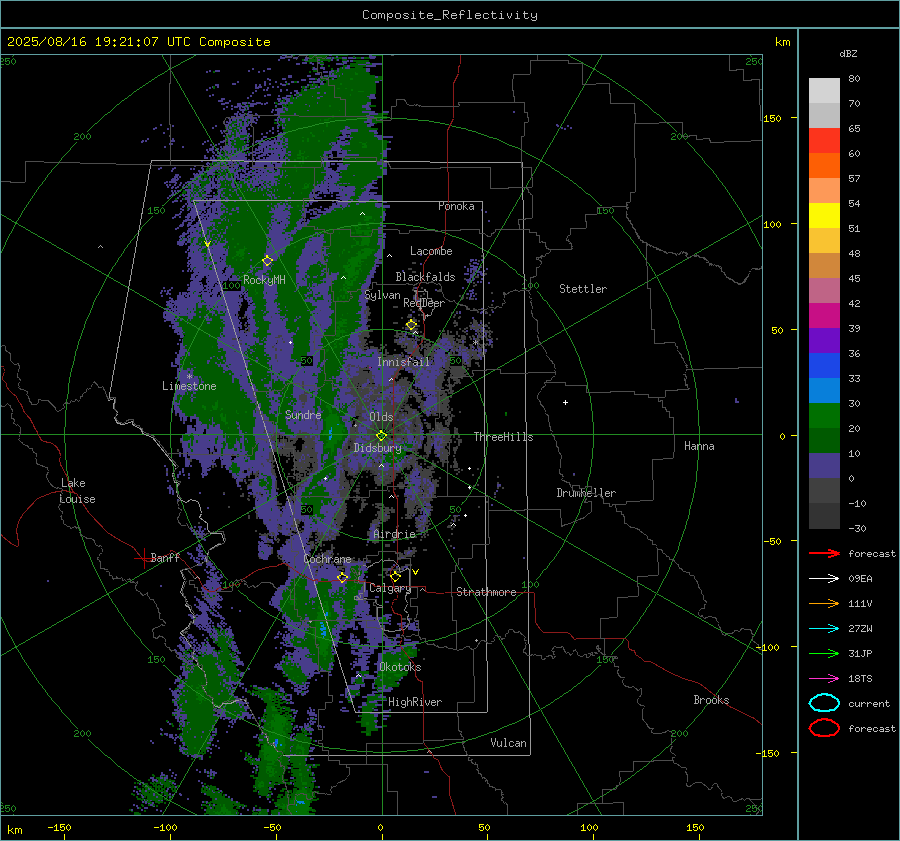Click the yellow diamond marker above Calgary

click(x=395, y=576)
